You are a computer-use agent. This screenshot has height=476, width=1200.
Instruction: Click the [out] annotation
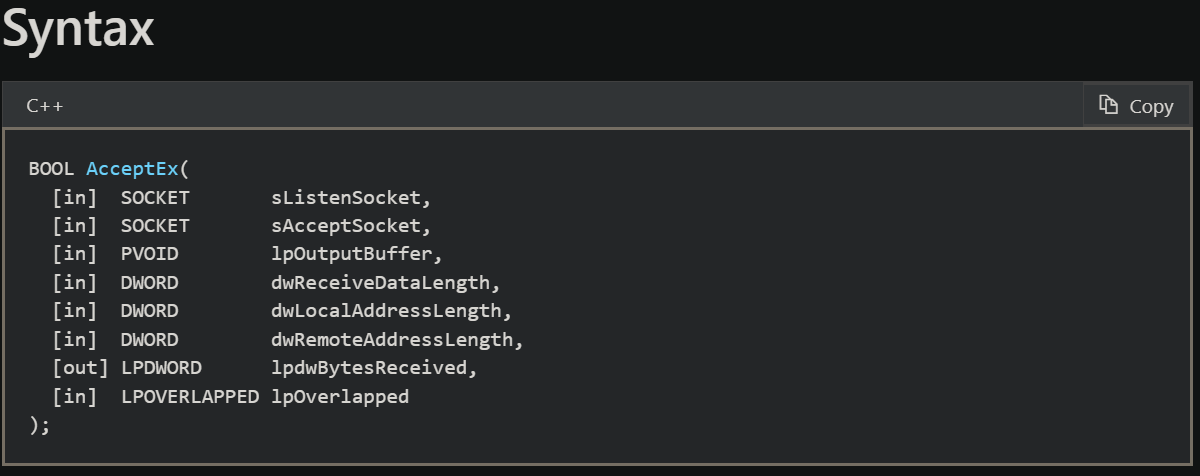pos(80,368)
